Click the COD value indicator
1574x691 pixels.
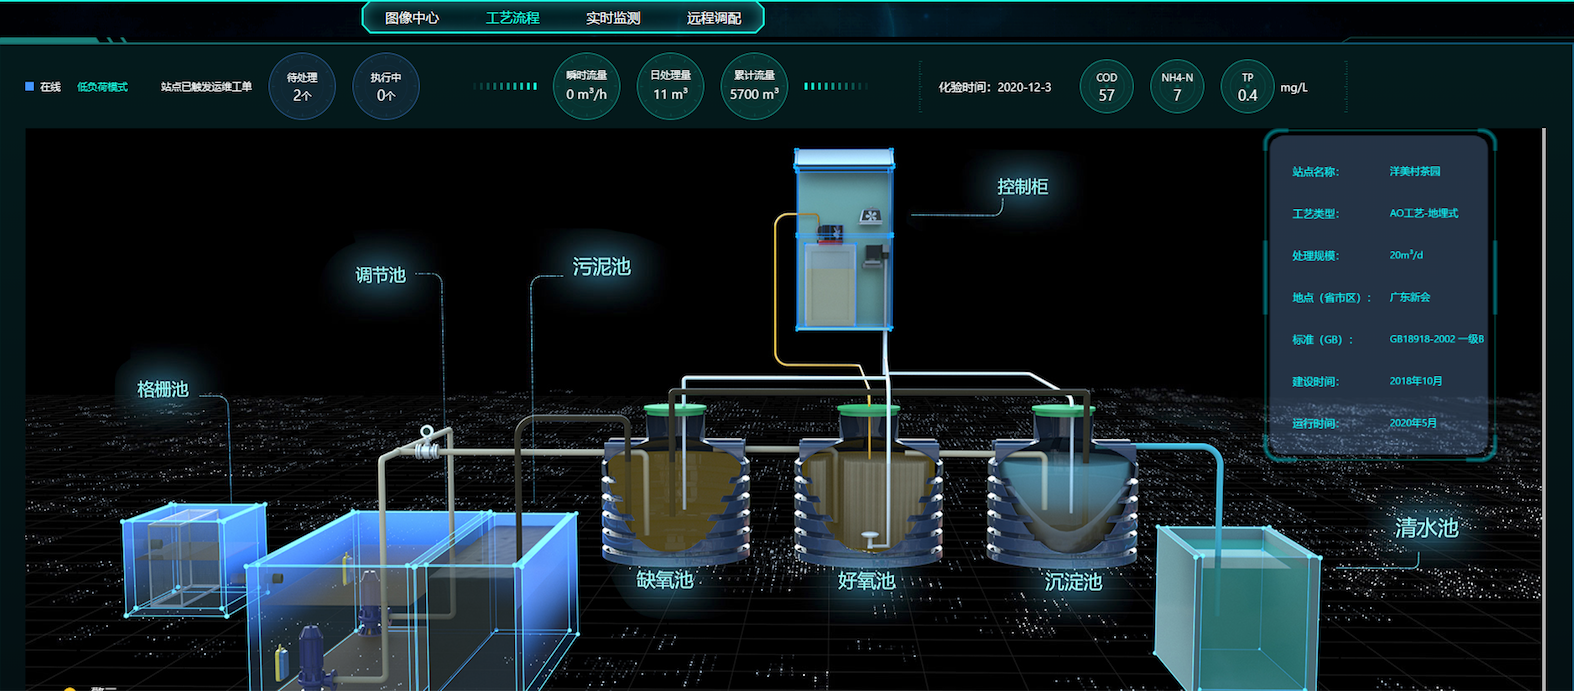pos(1106,87)
